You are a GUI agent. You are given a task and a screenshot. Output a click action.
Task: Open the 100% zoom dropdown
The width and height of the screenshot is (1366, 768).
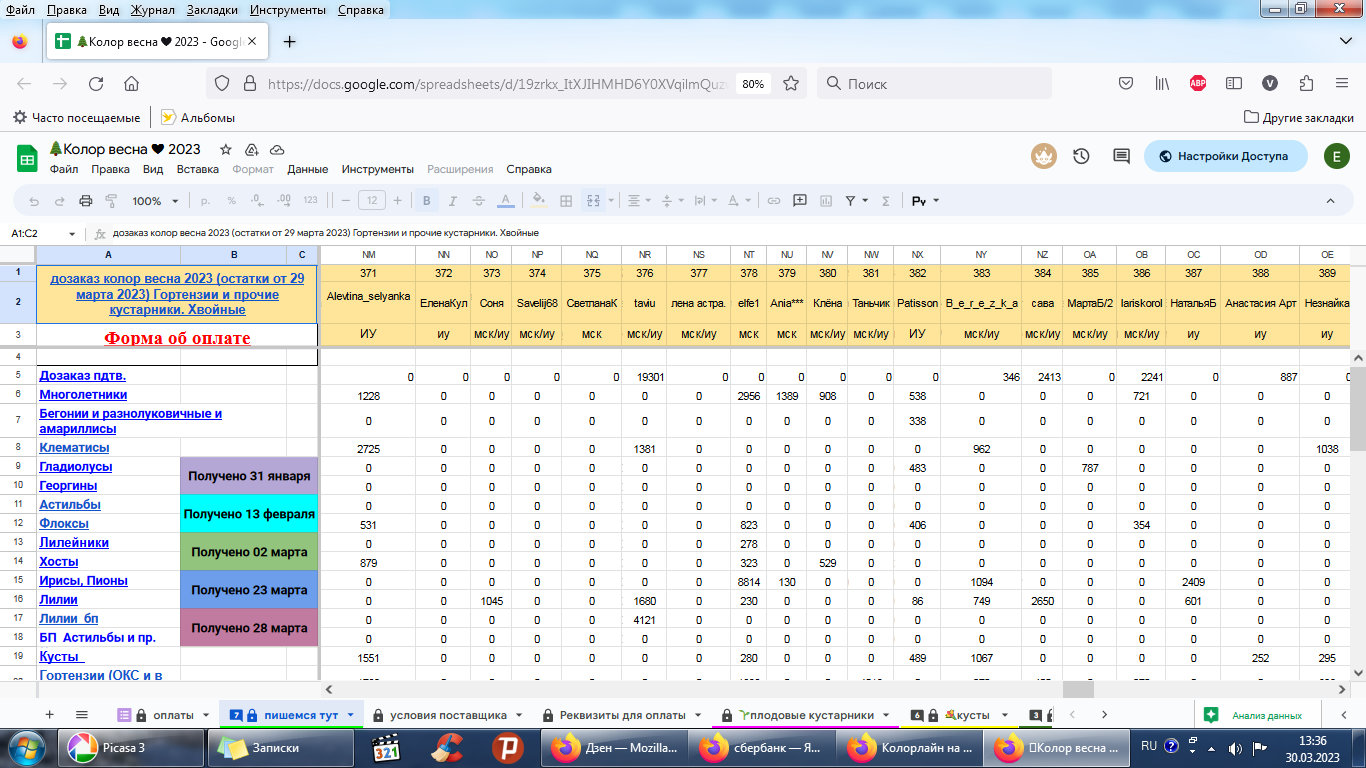pos(154,201)
